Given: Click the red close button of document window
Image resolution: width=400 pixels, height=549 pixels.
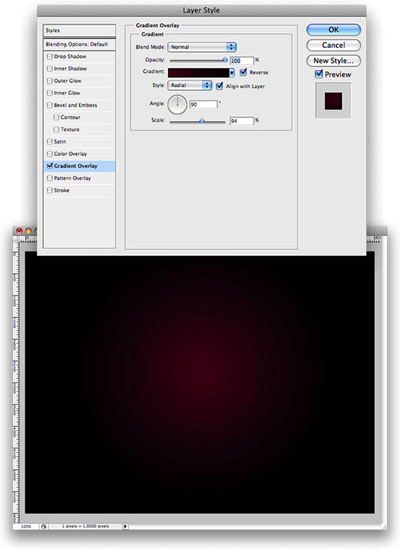Looking at the screenshot, I should 19,230.
